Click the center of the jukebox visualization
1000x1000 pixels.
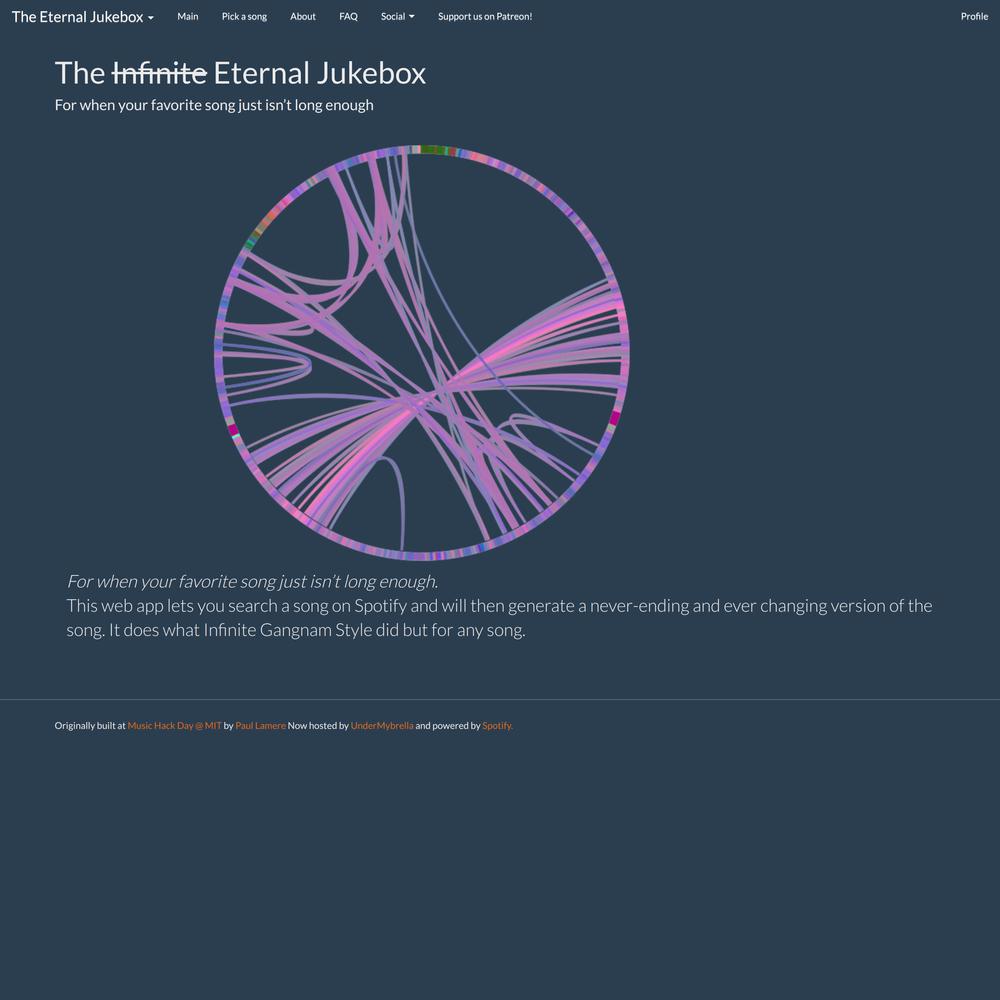[x=422, y=353]
